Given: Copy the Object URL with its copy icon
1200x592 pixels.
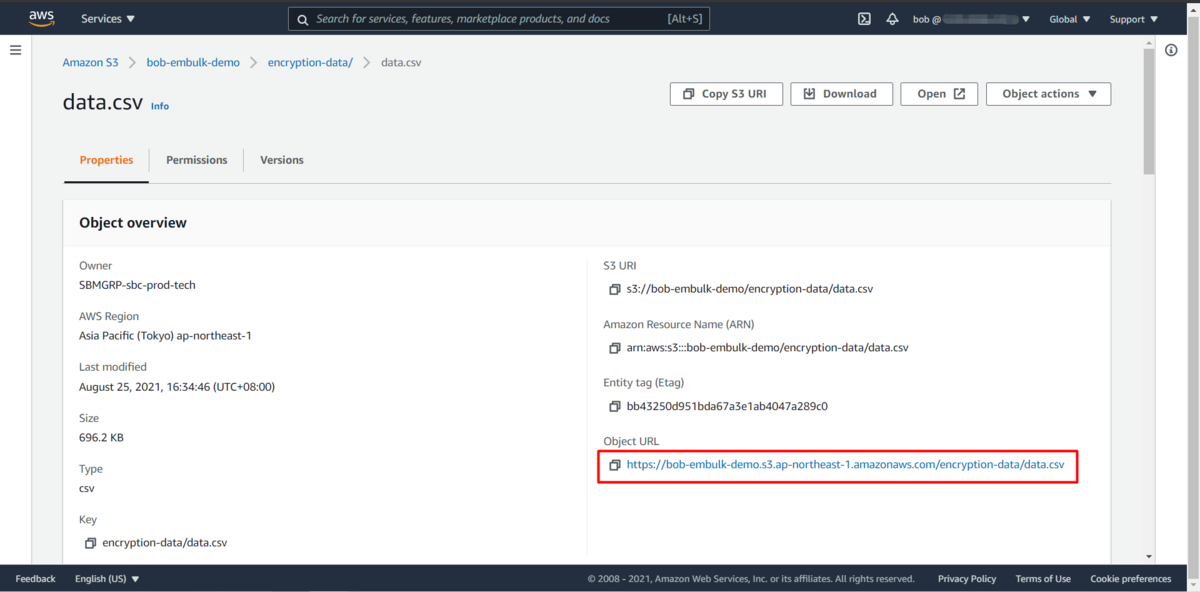Looking at the screenshot, I should 615,465.
